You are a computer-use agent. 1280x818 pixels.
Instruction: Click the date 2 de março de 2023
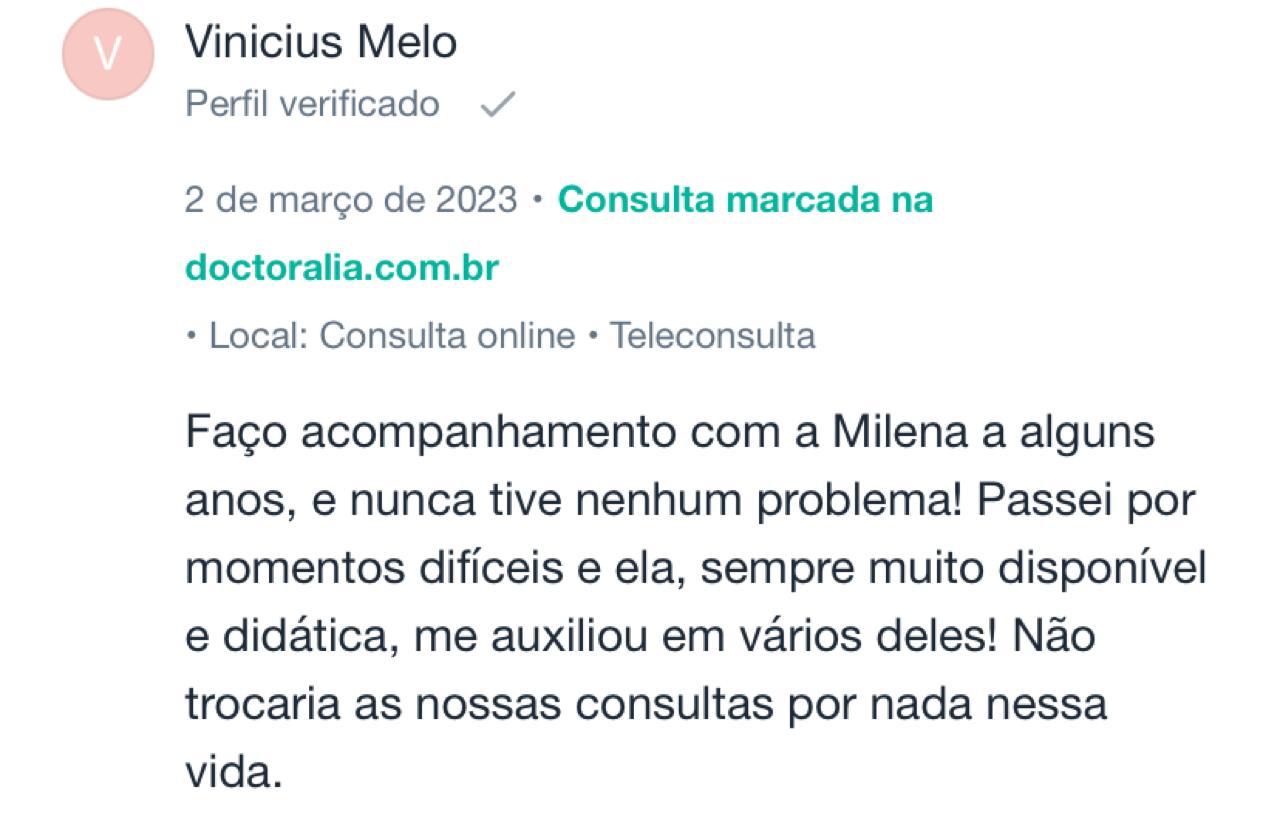[351, 200]
